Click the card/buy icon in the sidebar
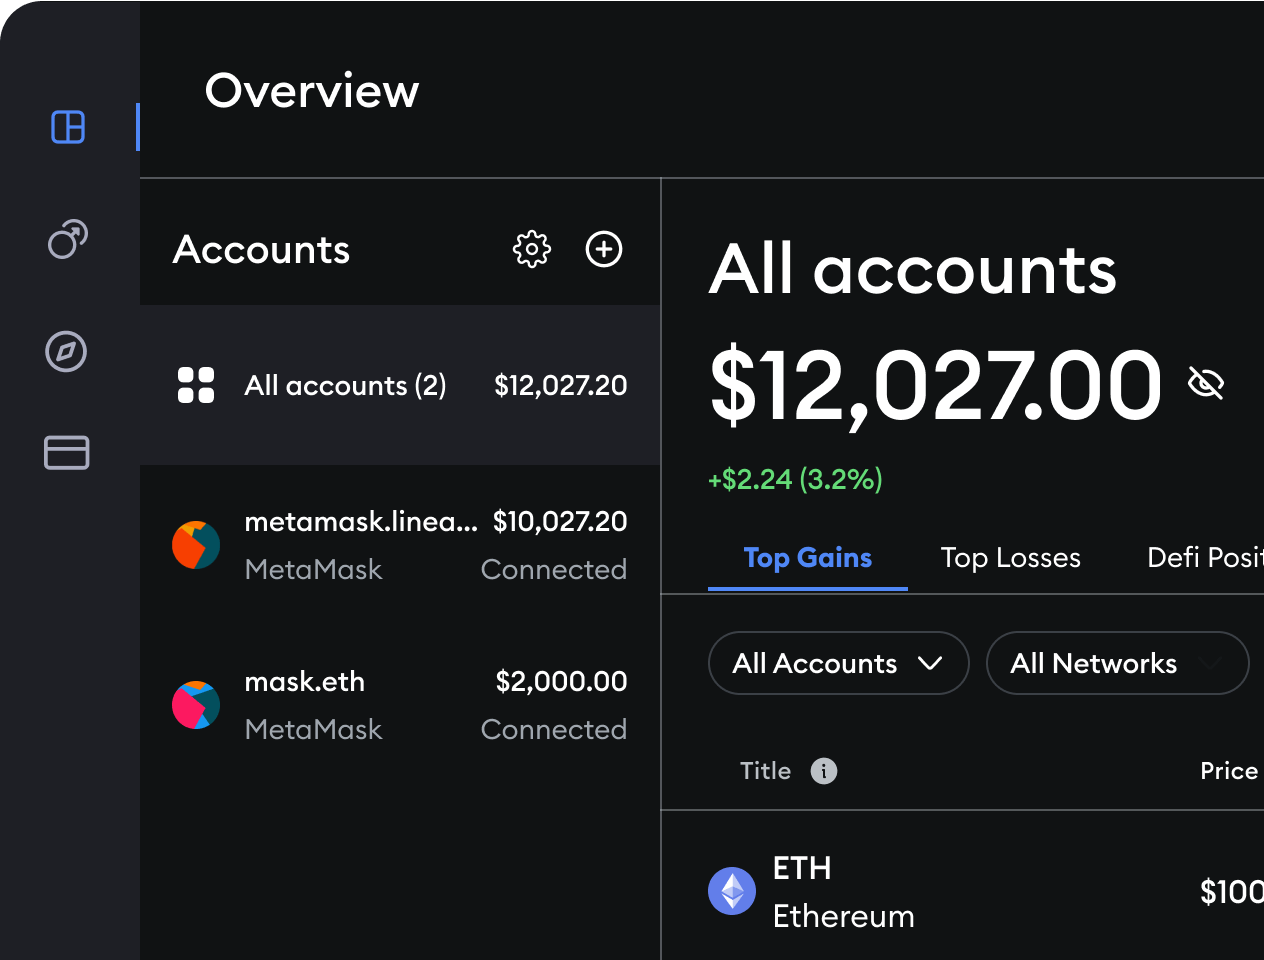This screenshot has height=960, width=1264. (66, 452)
